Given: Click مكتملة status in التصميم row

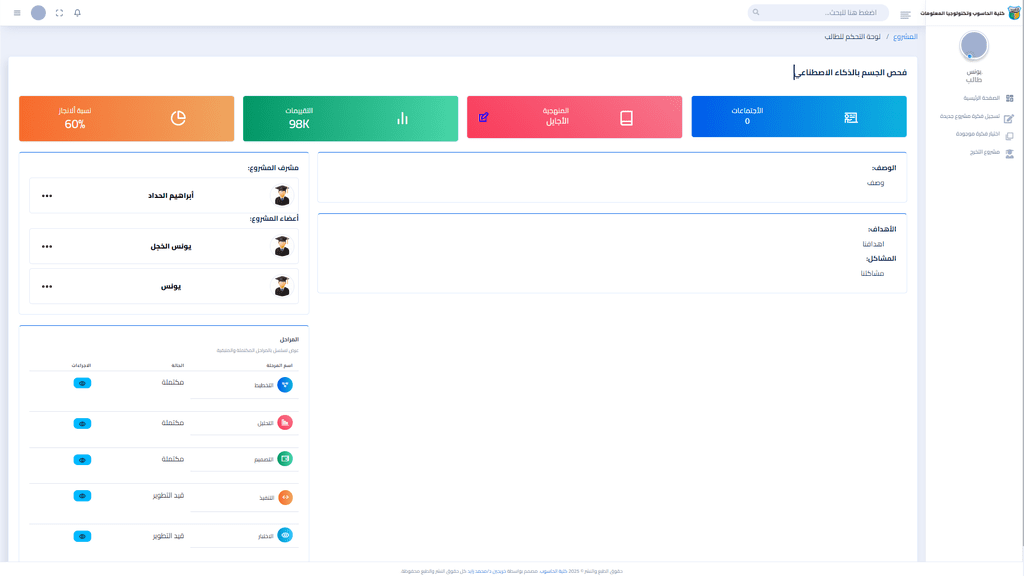Looking at the screenshot, I should coord(173,459).
